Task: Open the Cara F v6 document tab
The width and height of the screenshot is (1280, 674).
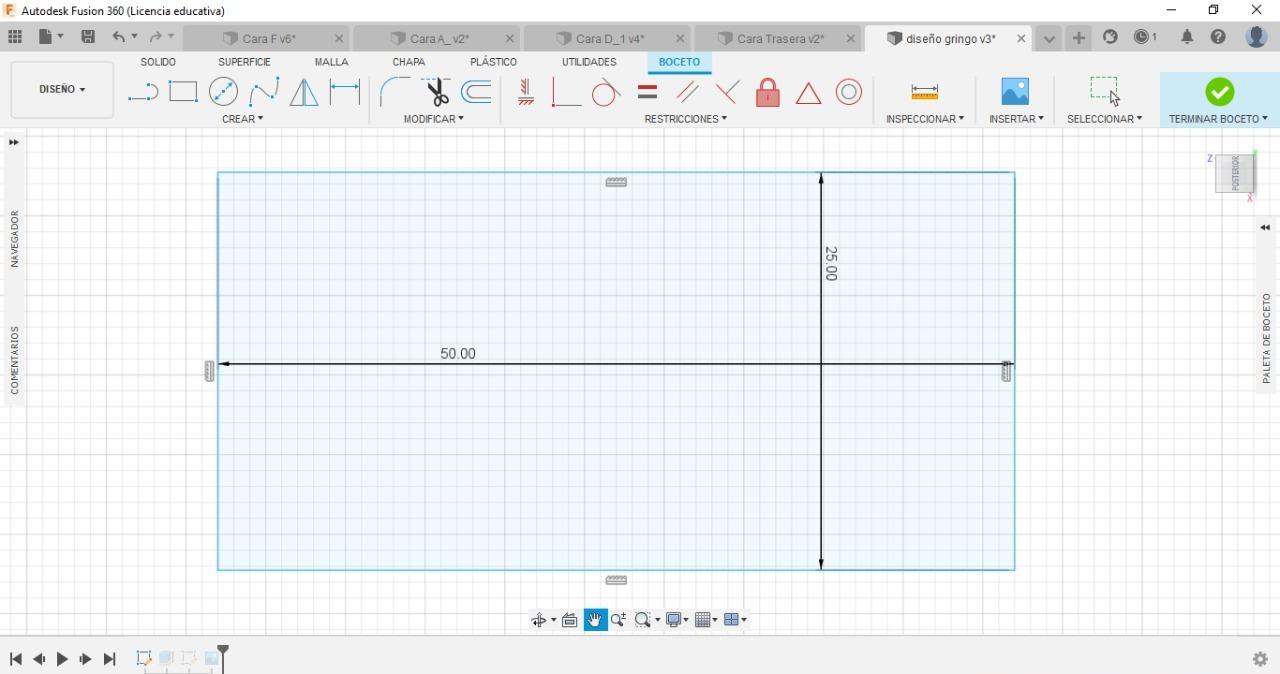Action: click(268, 38)
